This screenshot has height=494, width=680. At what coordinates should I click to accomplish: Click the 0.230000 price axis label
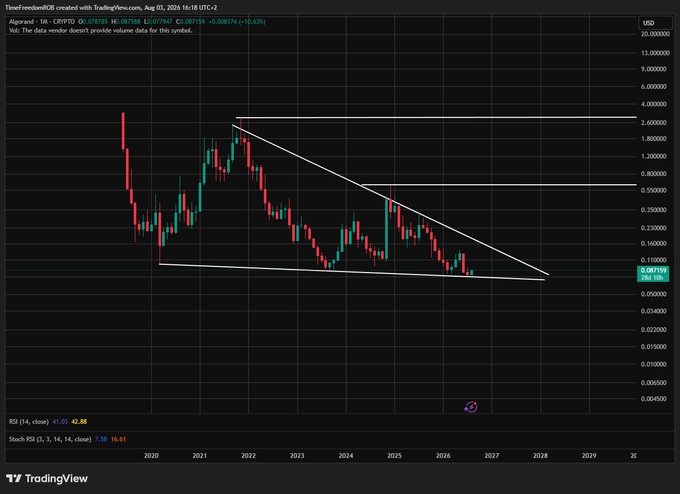point(655,228)
